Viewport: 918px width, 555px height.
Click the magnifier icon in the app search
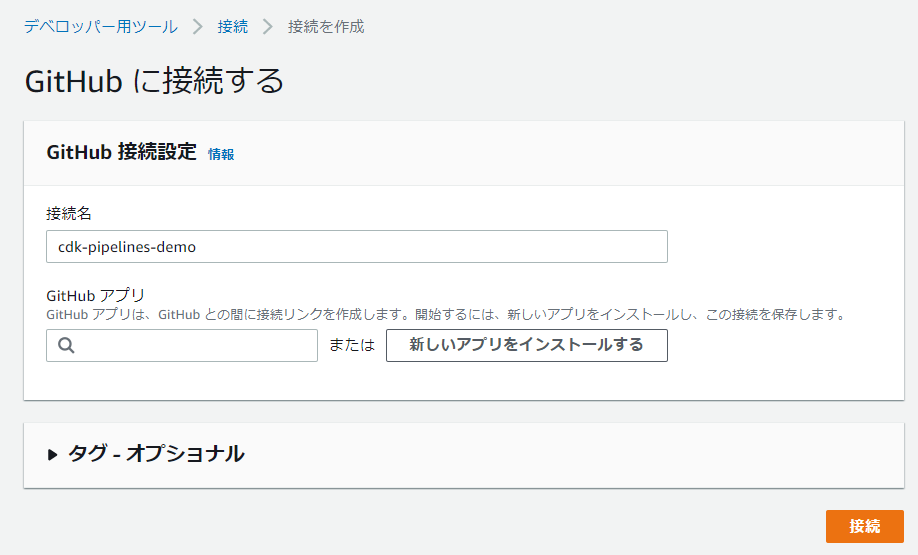pos(66,345)
